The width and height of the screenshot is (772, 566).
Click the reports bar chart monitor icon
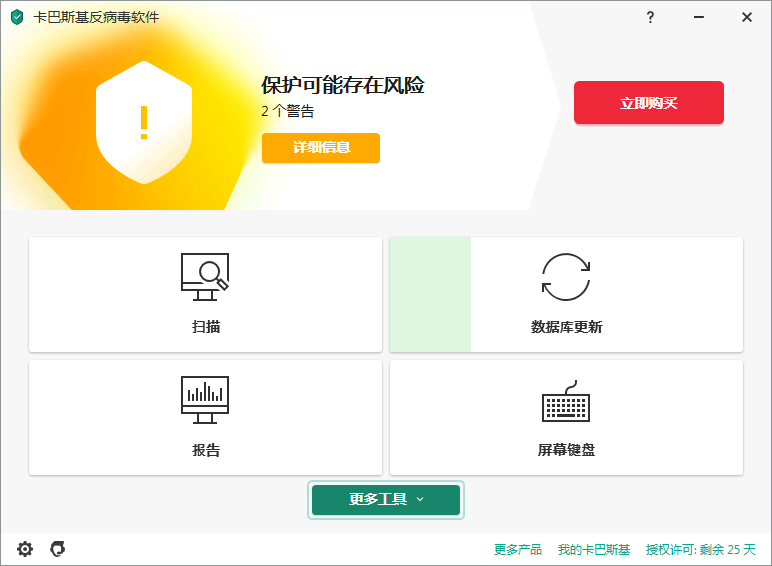205,400
